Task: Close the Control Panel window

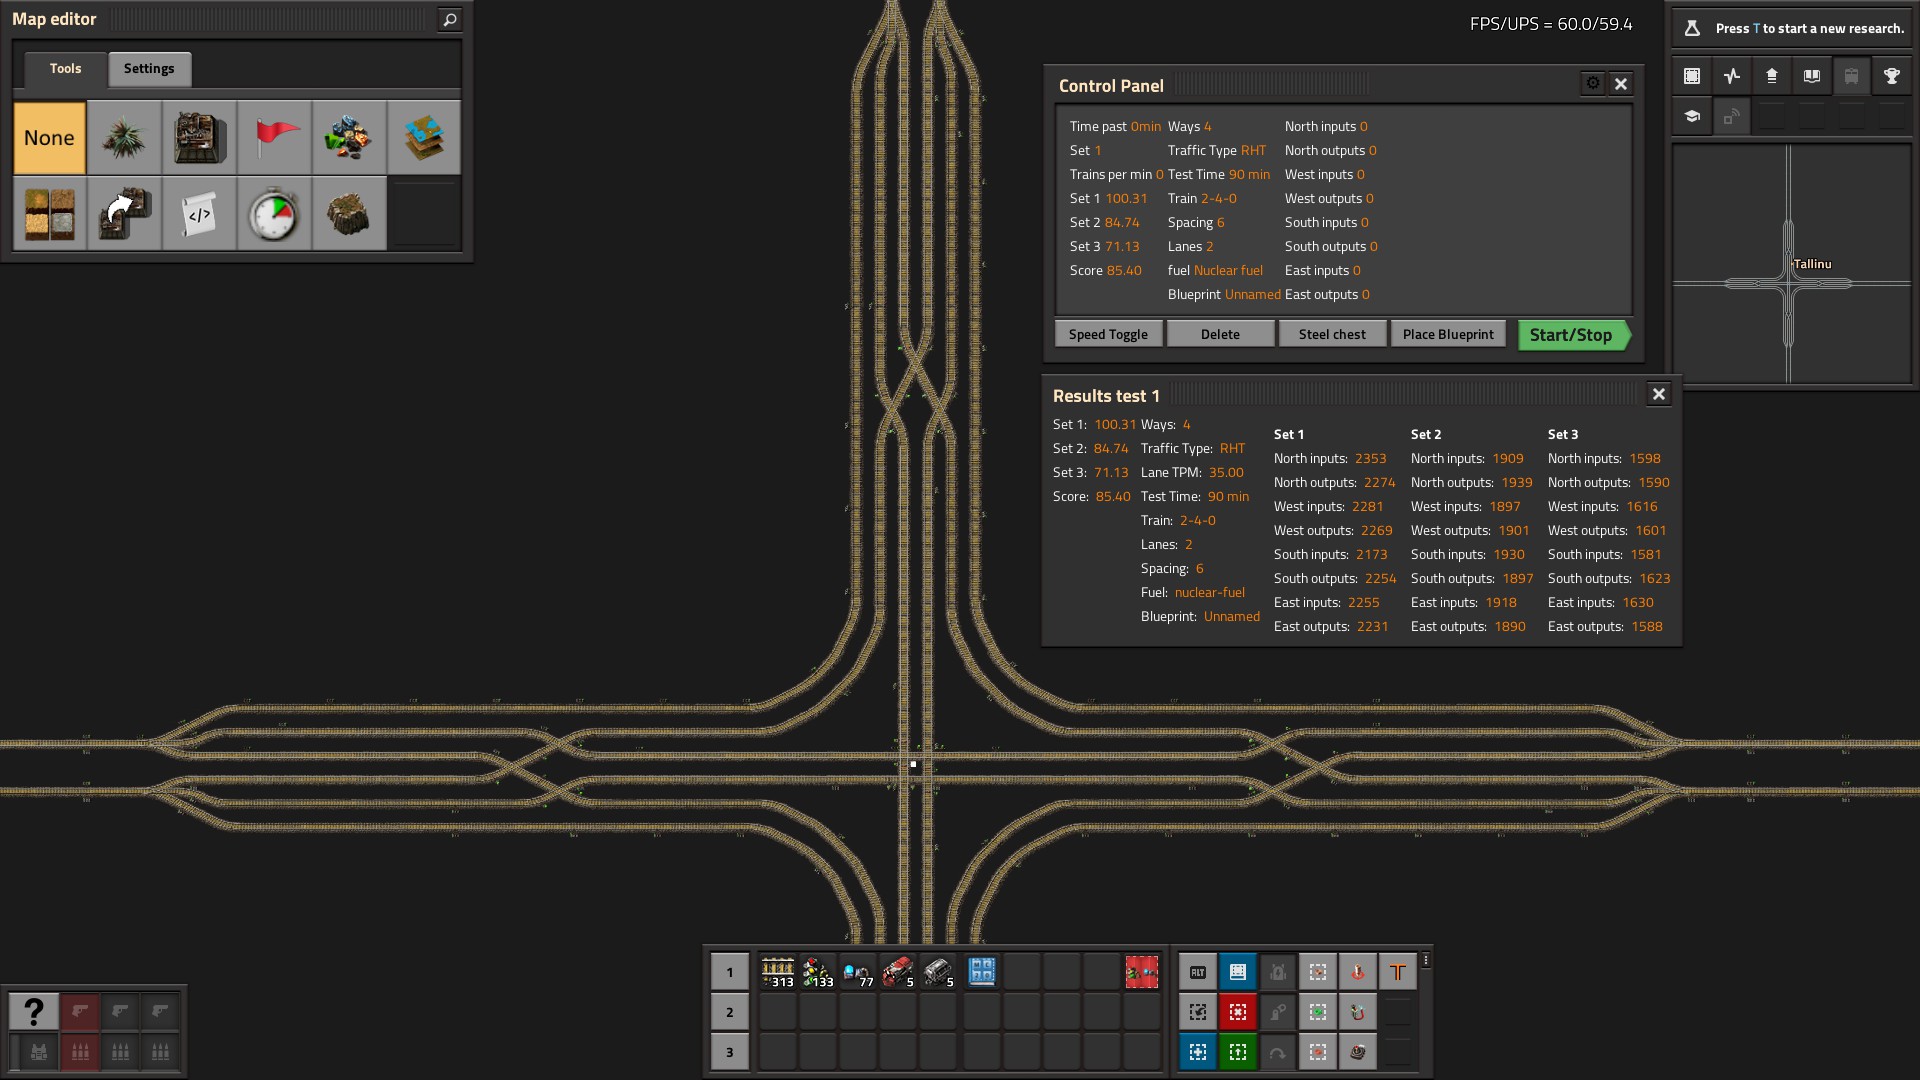Action: point(1621,84)
